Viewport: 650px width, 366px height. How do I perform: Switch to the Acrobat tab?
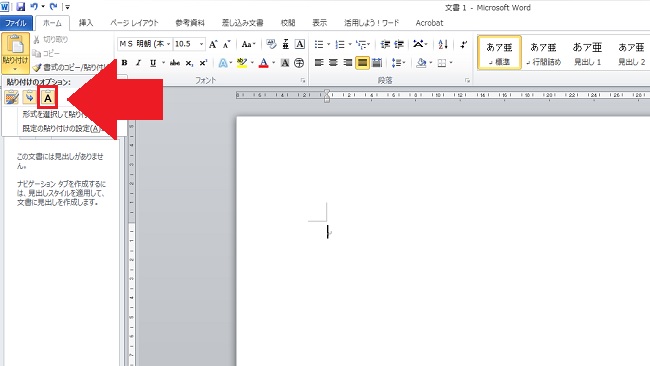click(429, 23)
